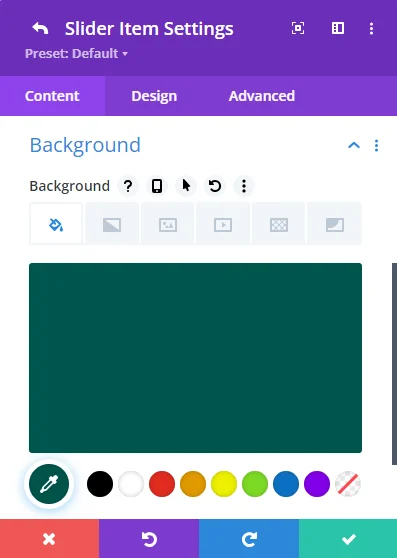Image resolution: width=397 pixels, height=558 pixels.
Task: Collapse the Background section with the chevron
Action: click(354, 145)
